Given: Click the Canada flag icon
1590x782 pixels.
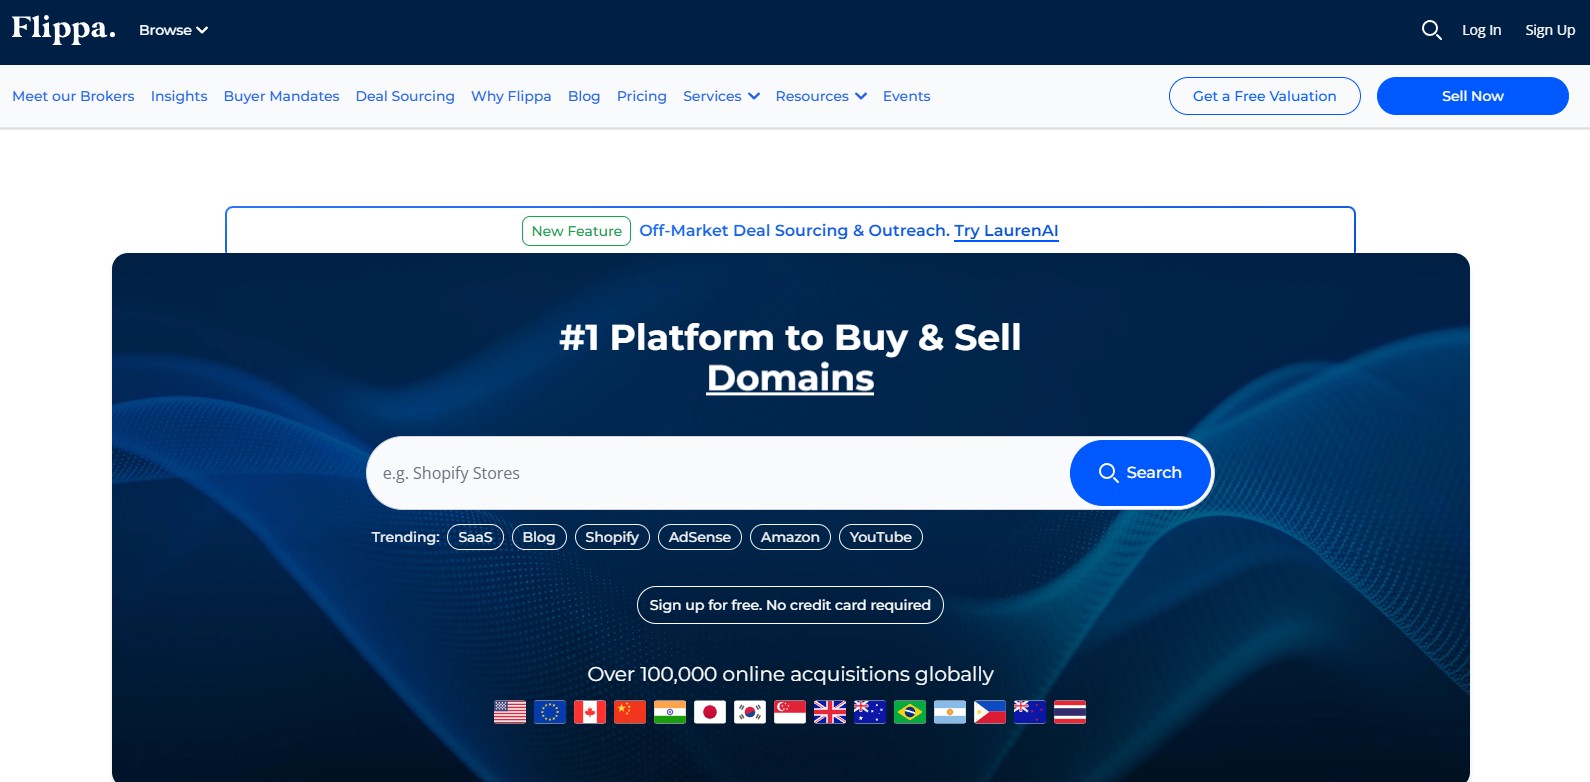Looking at the screenshot, I should (590, 712).
